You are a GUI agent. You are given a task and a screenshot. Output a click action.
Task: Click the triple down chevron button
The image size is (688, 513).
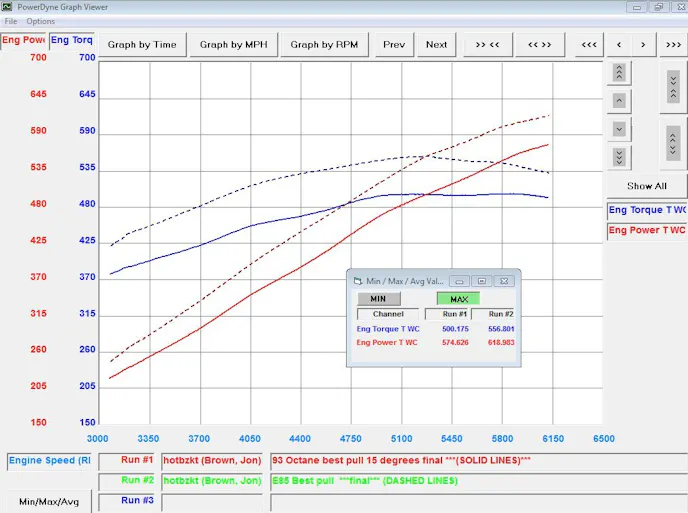[x=620, y=157]
